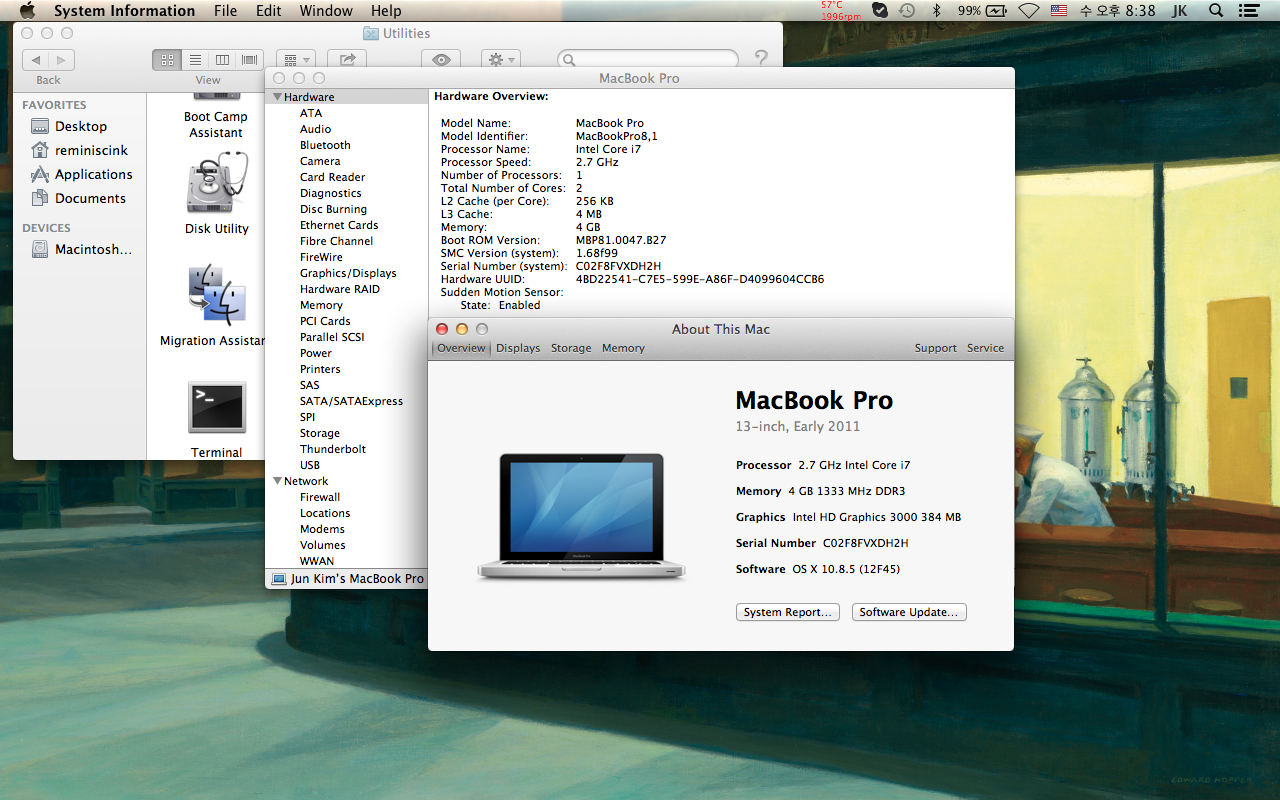Click the Quick Look eye icon

pyautogui.click(x=441, y=60)
